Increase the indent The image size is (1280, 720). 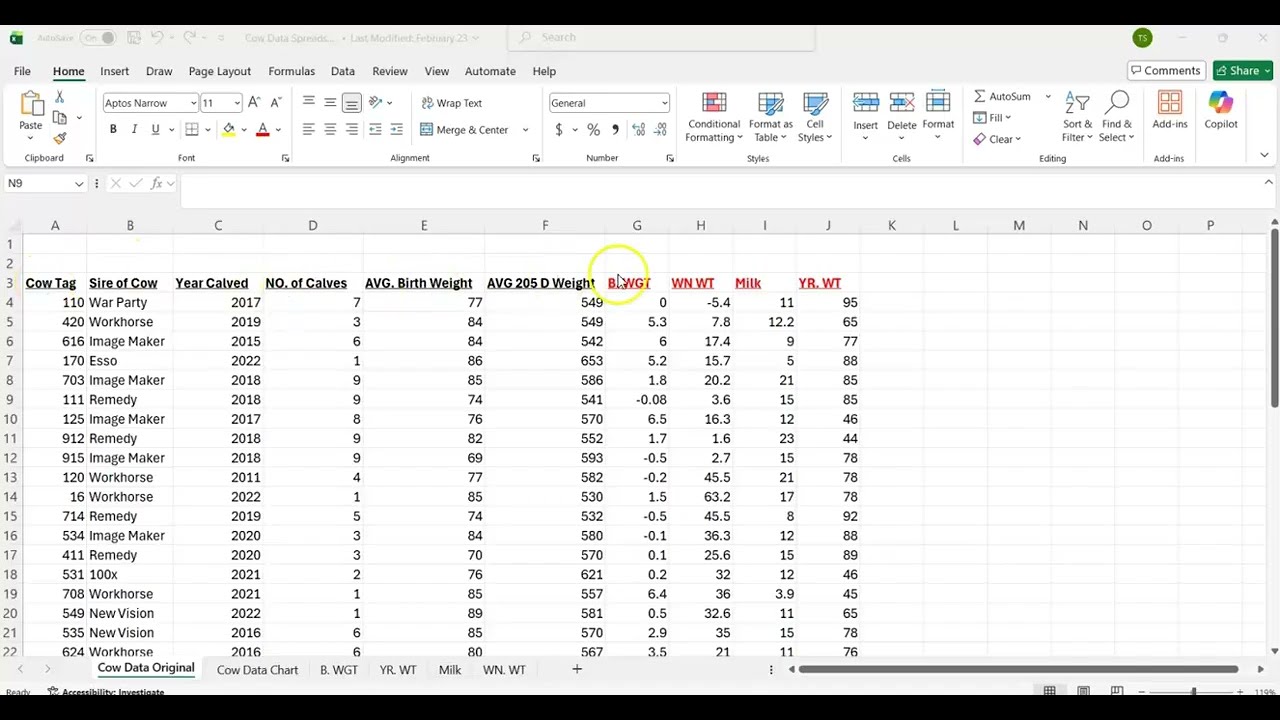(x=396, y=129)
